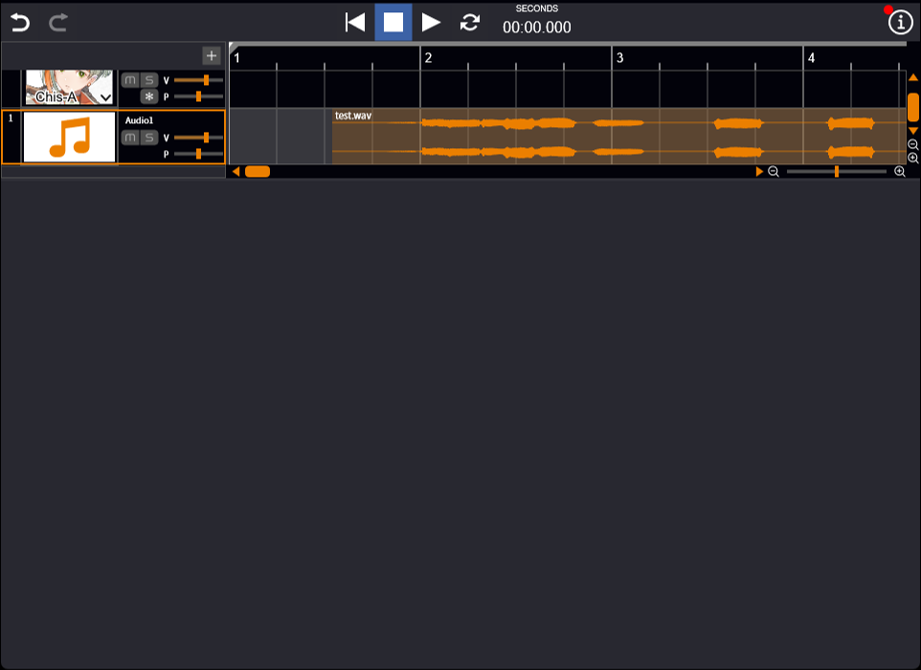This screenshot has width=921, height=670.
Task: Adjust the Audio1 pan slider
Action: pos(199,154)
